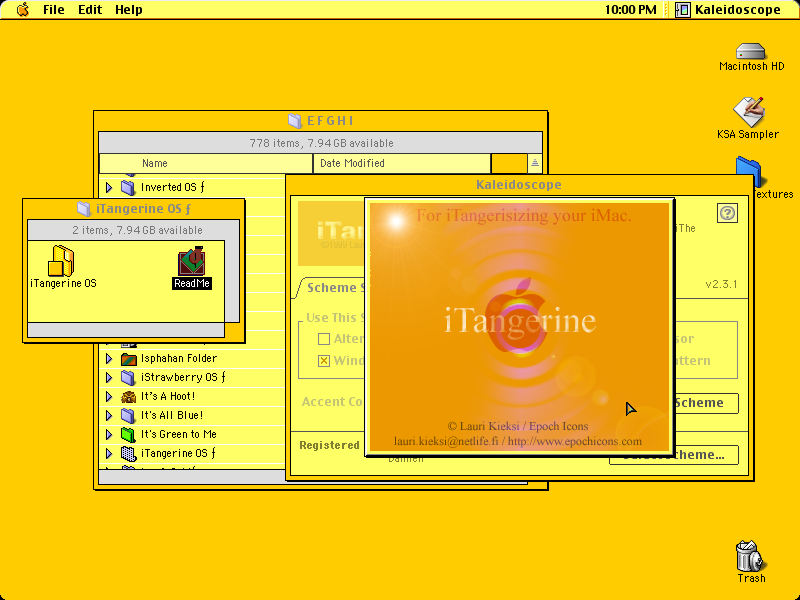Click the iStrawberry OS ƒ row name

(x=183, y=378)
